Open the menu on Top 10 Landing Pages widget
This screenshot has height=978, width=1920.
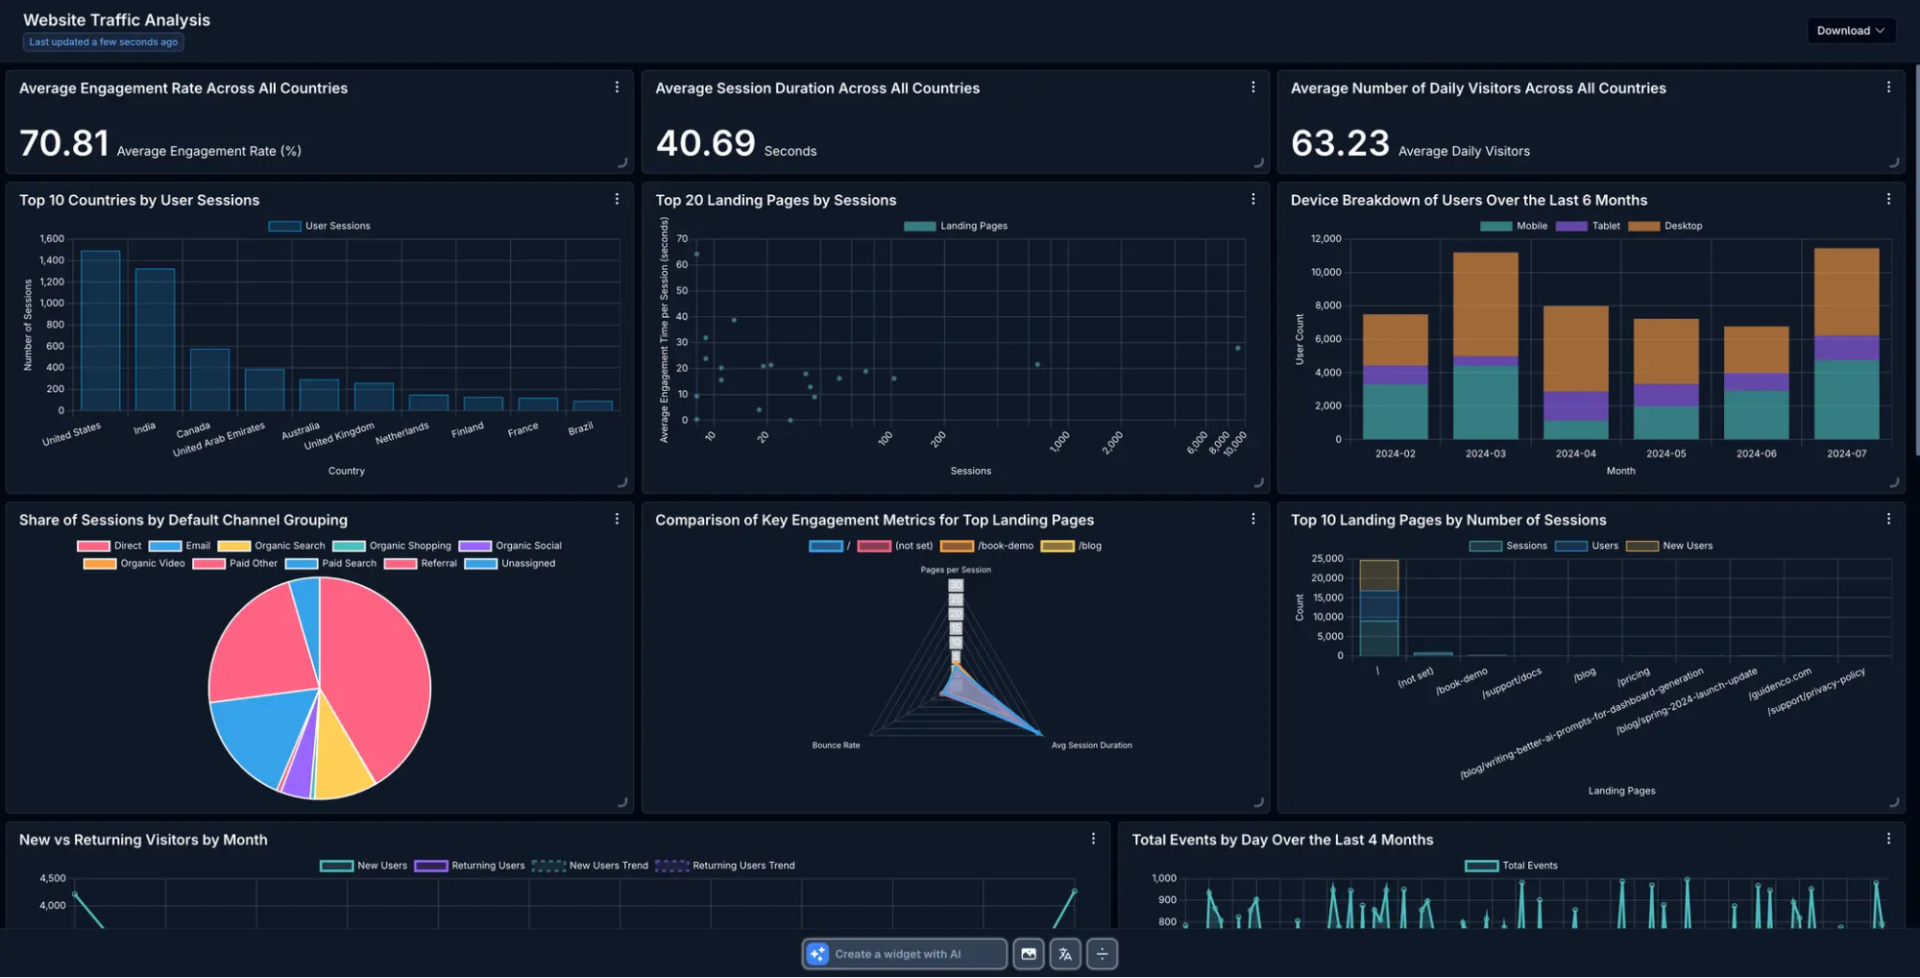tap(1888, 518)
